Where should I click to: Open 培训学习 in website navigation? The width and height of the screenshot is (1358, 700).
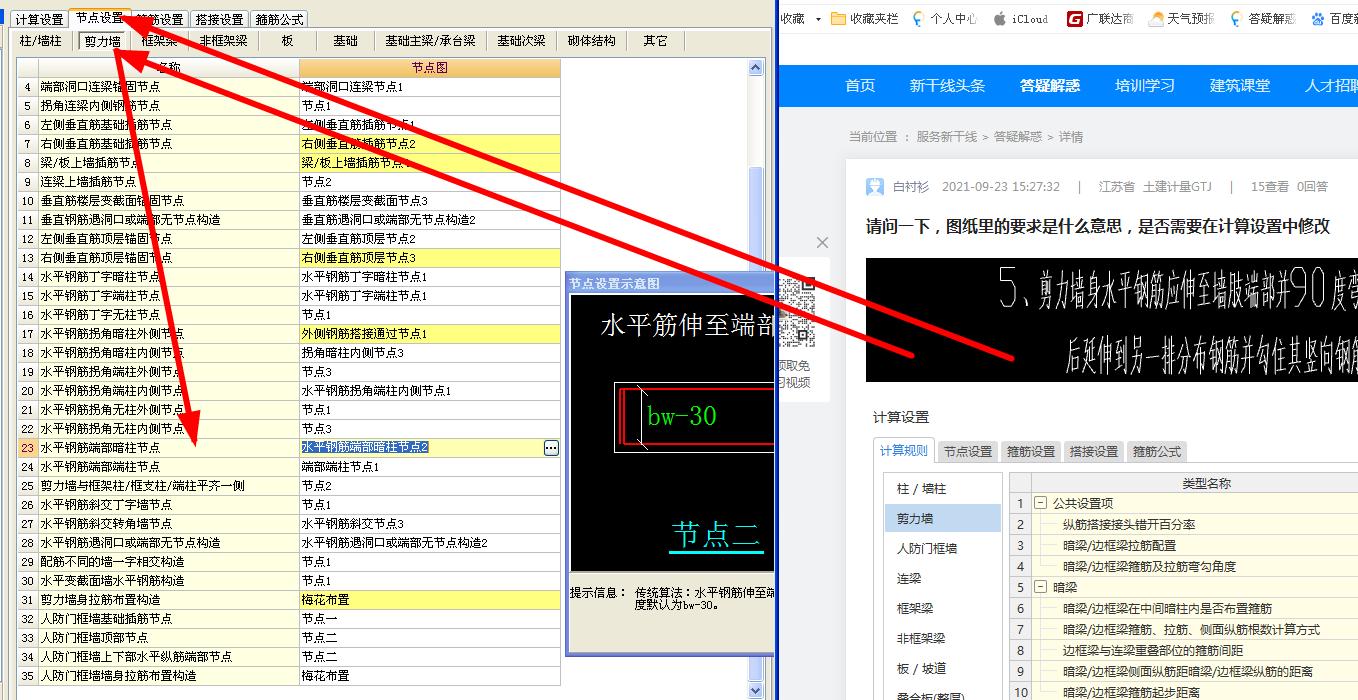1145,86
